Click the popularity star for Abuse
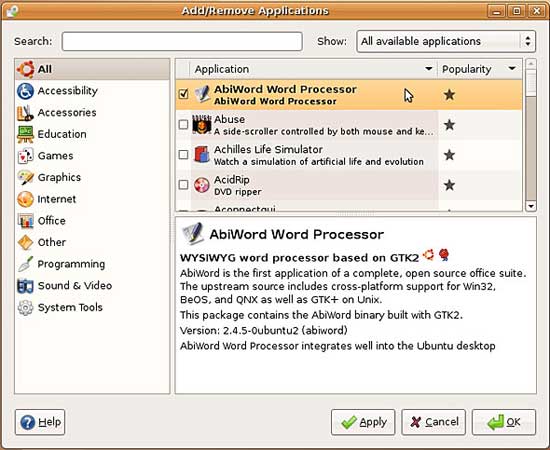550x450 pixels. pyautogui.click(x=449, y=125)
